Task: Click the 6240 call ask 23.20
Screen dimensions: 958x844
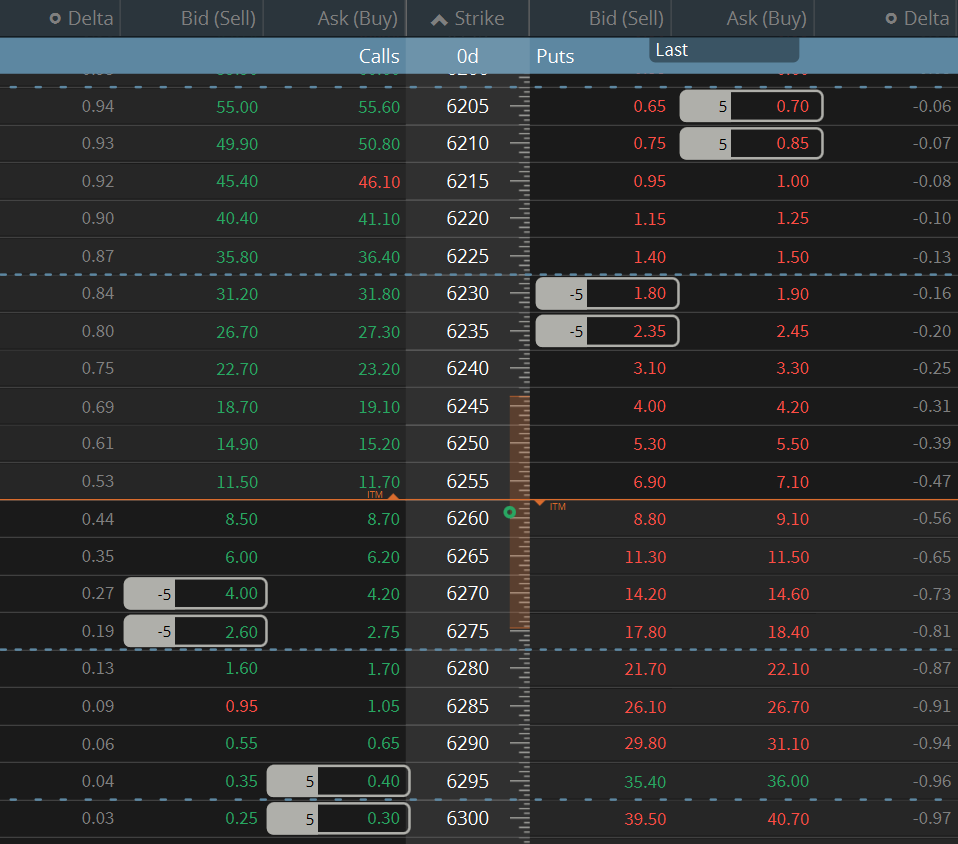Action: (379, 369)
